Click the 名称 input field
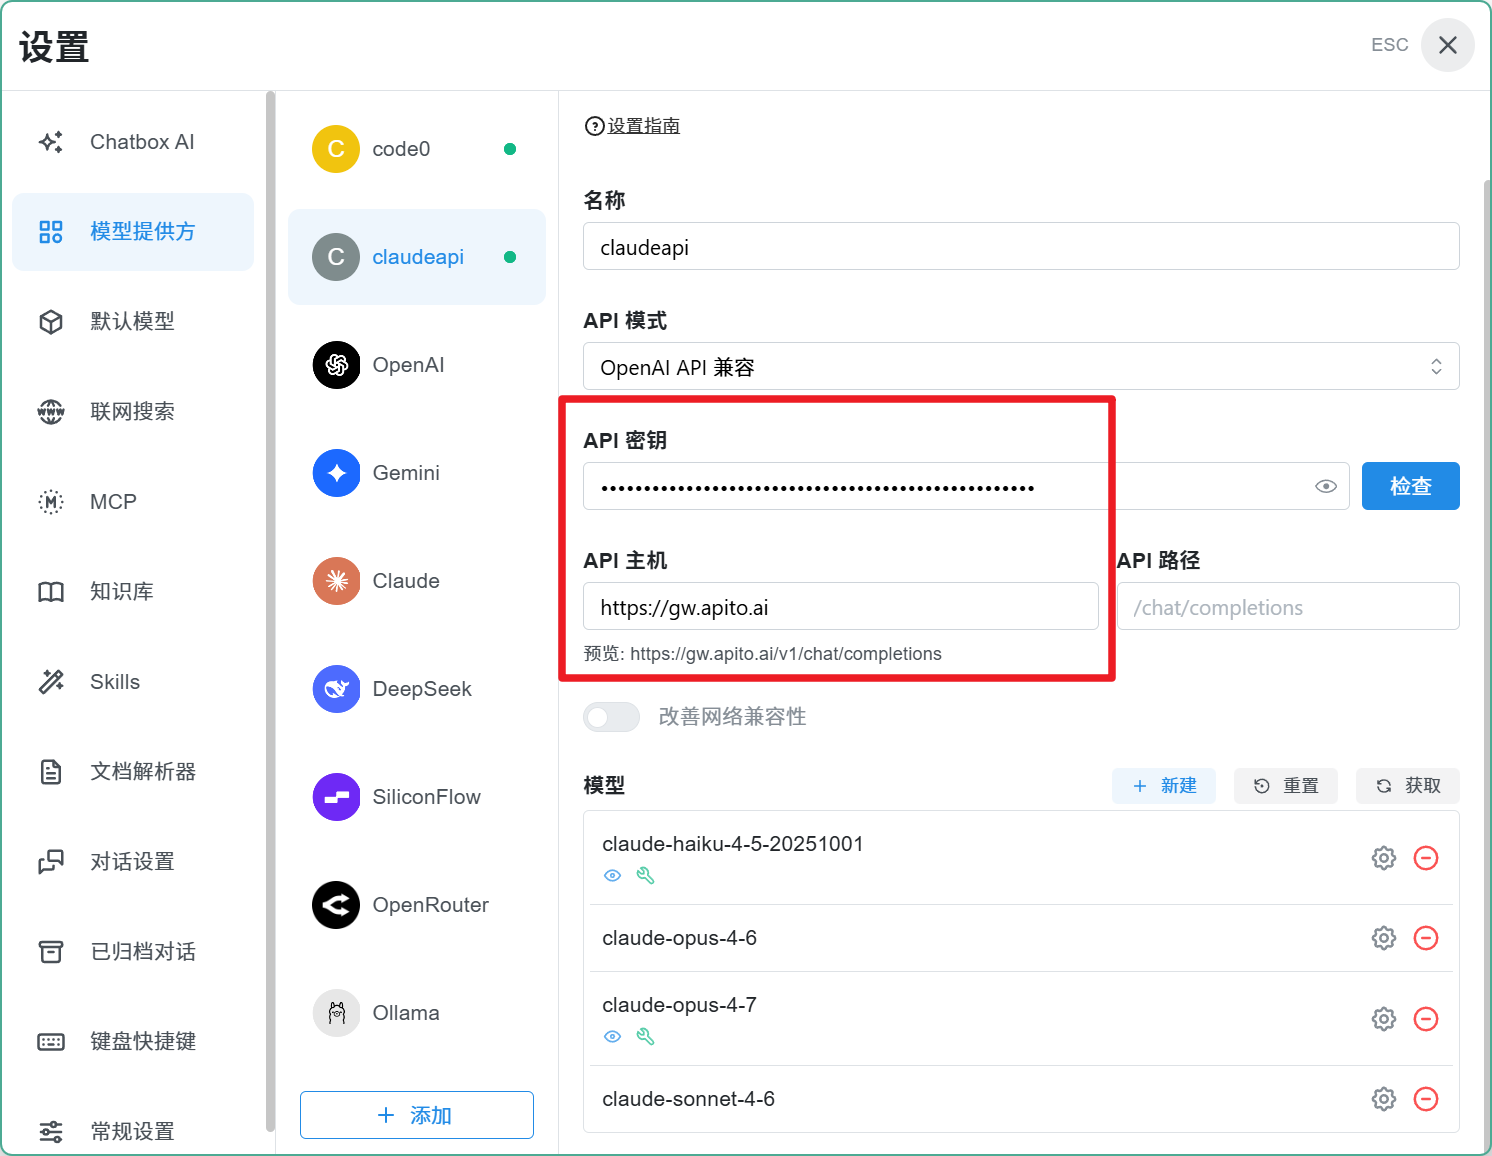This screenshot has width=1492, height=1156. [1021, 246]
